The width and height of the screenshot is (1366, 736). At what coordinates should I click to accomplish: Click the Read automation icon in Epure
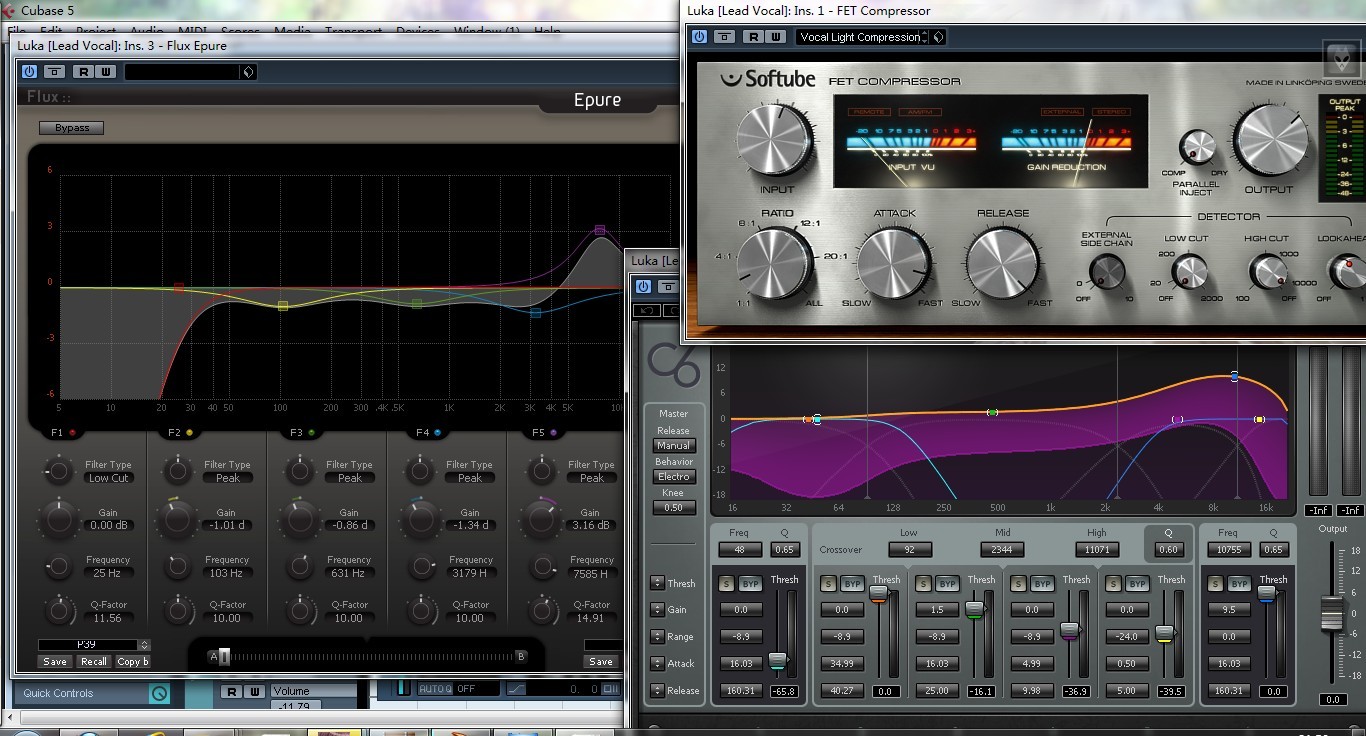tap(83, 72)
